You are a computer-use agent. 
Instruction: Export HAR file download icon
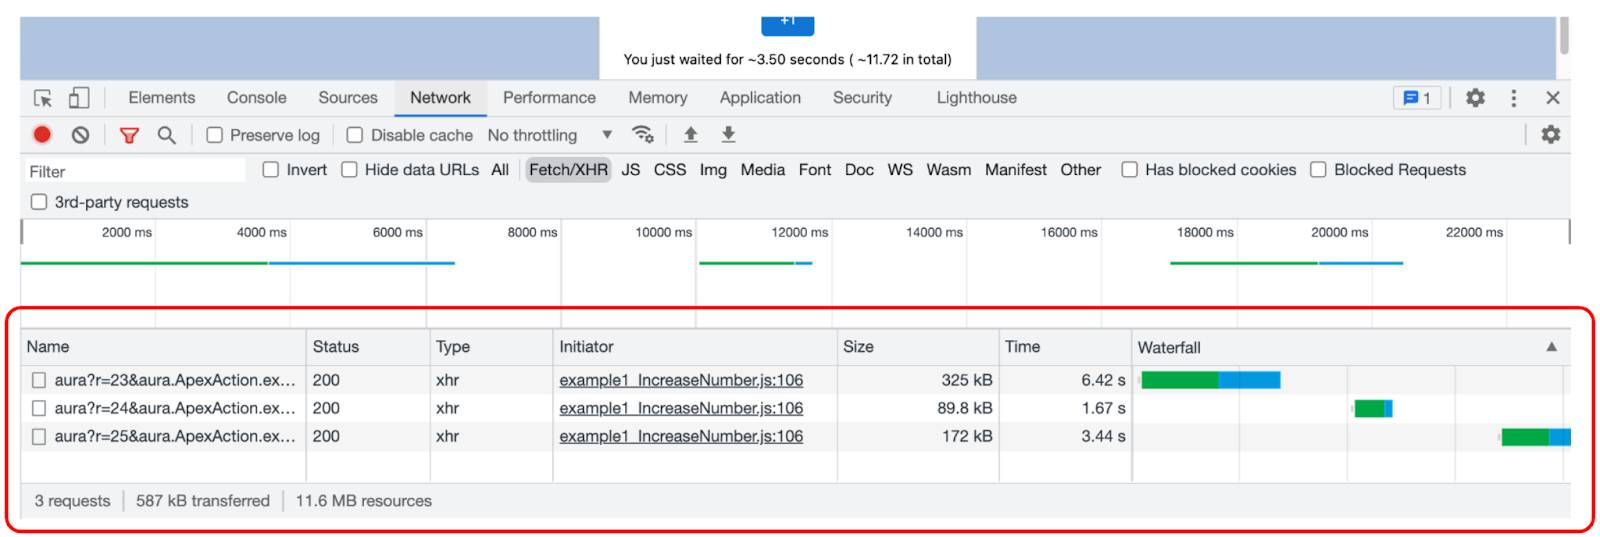(x=728, y=134)
